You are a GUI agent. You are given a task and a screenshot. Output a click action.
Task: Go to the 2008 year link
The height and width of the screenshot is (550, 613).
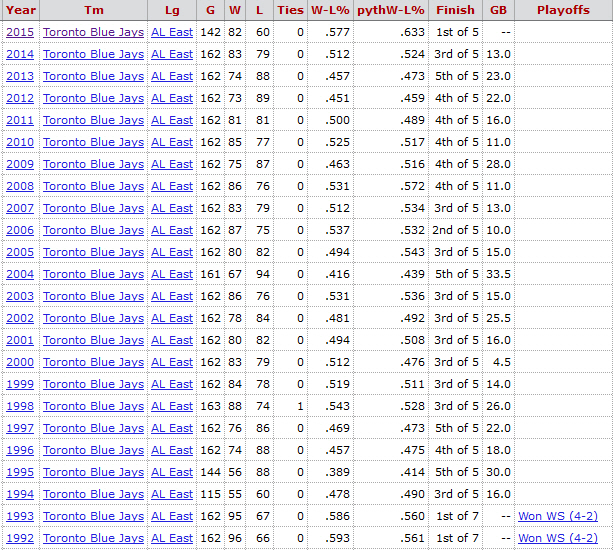click(x=20, y=186)
